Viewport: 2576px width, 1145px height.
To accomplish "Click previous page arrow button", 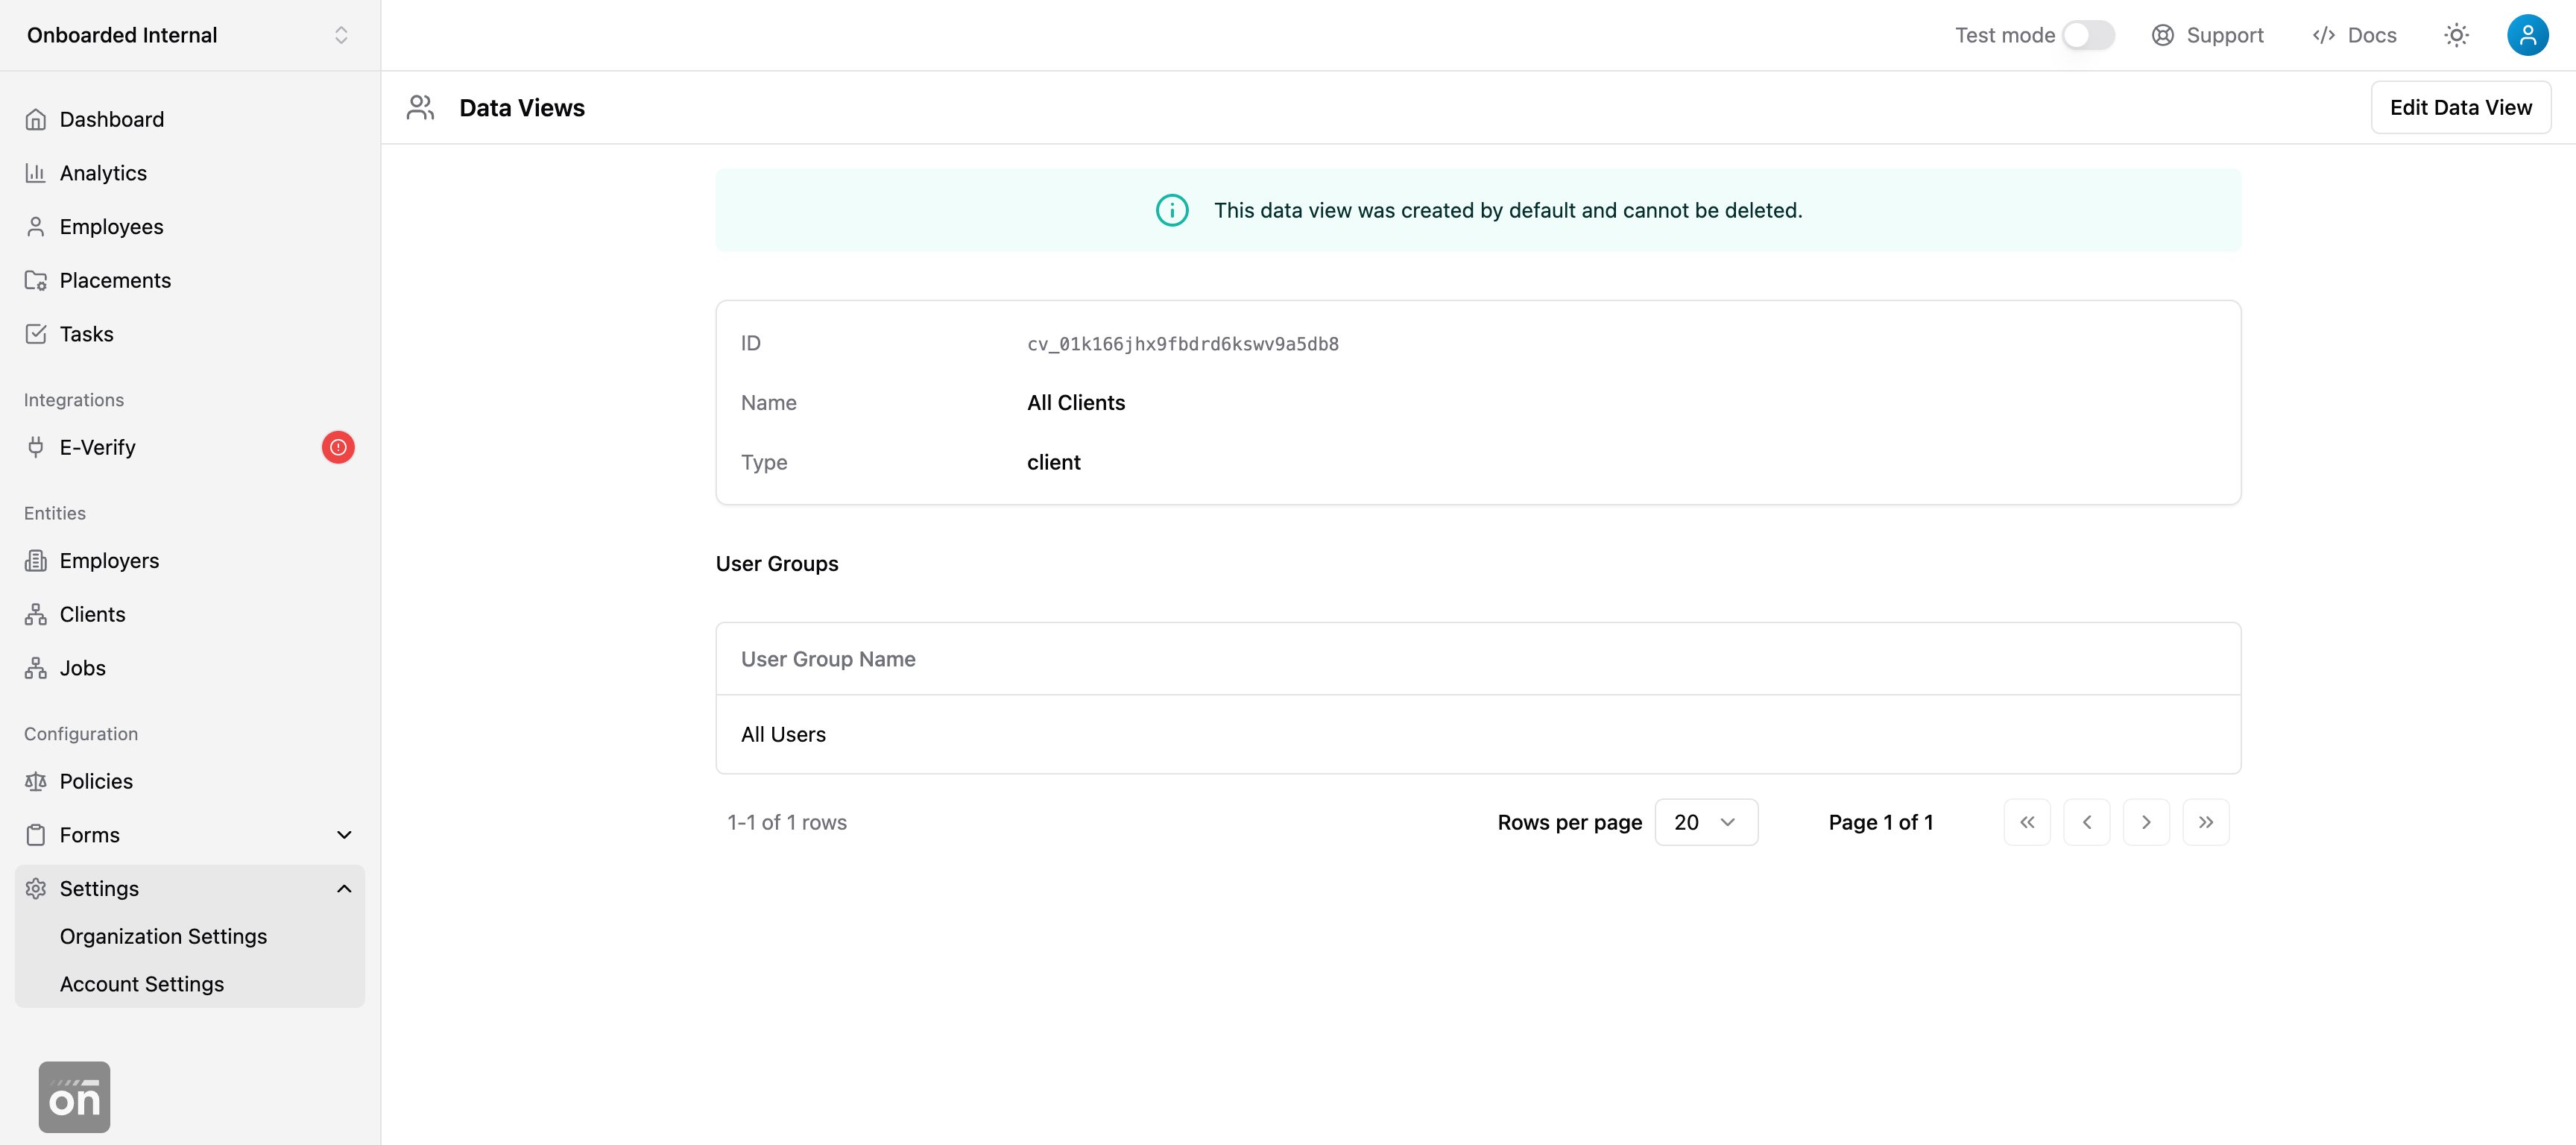I will pos(2086,822).
